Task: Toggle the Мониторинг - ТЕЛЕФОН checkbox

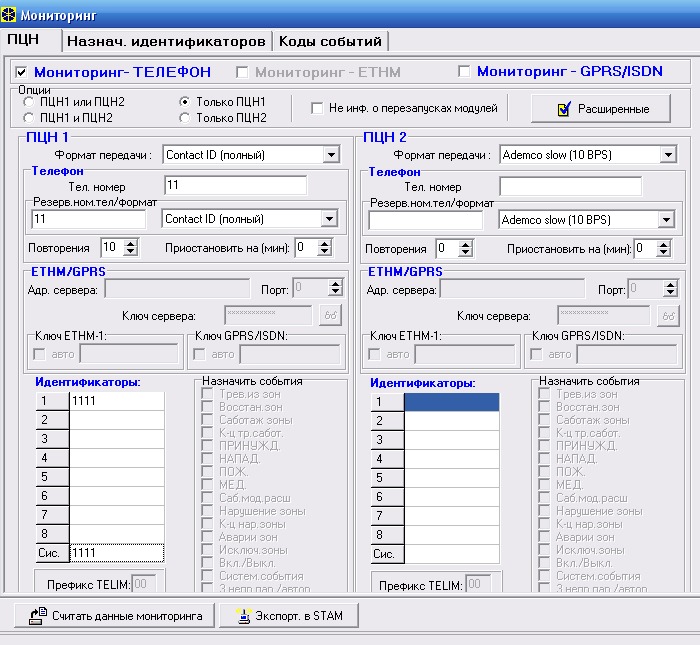Action: (x=22, y=73)
